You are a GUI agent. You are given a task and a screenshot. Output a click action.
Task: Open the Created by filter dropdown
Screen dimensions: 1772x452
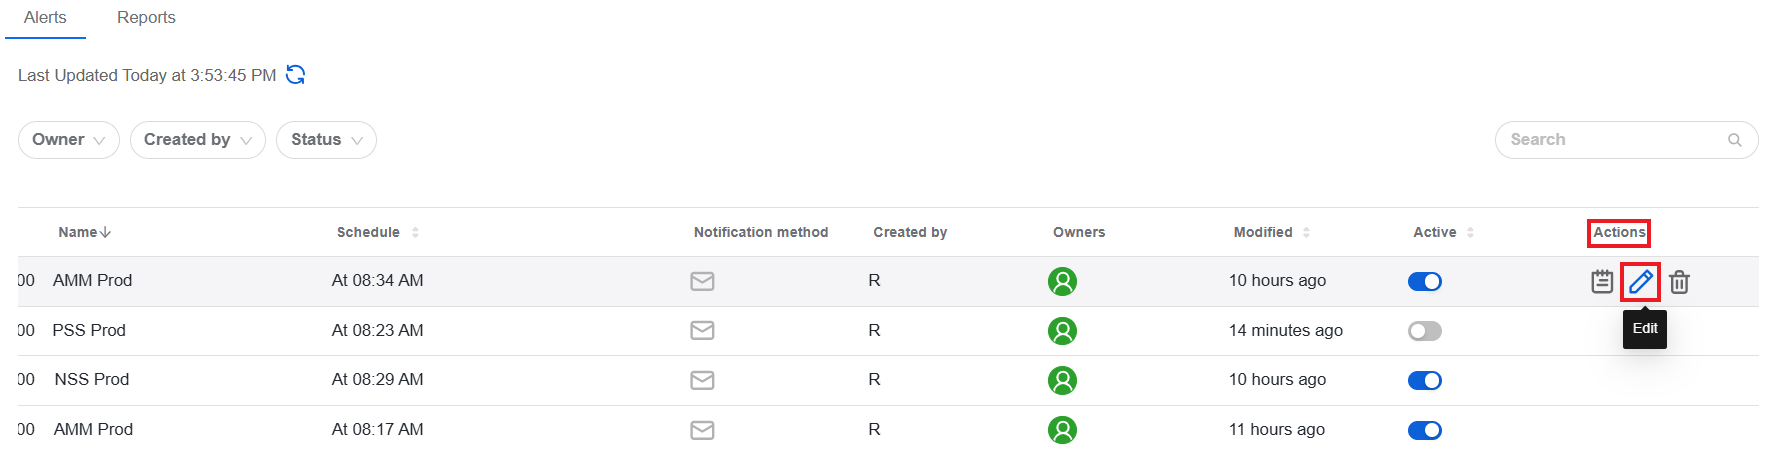(x=198, y=140)
